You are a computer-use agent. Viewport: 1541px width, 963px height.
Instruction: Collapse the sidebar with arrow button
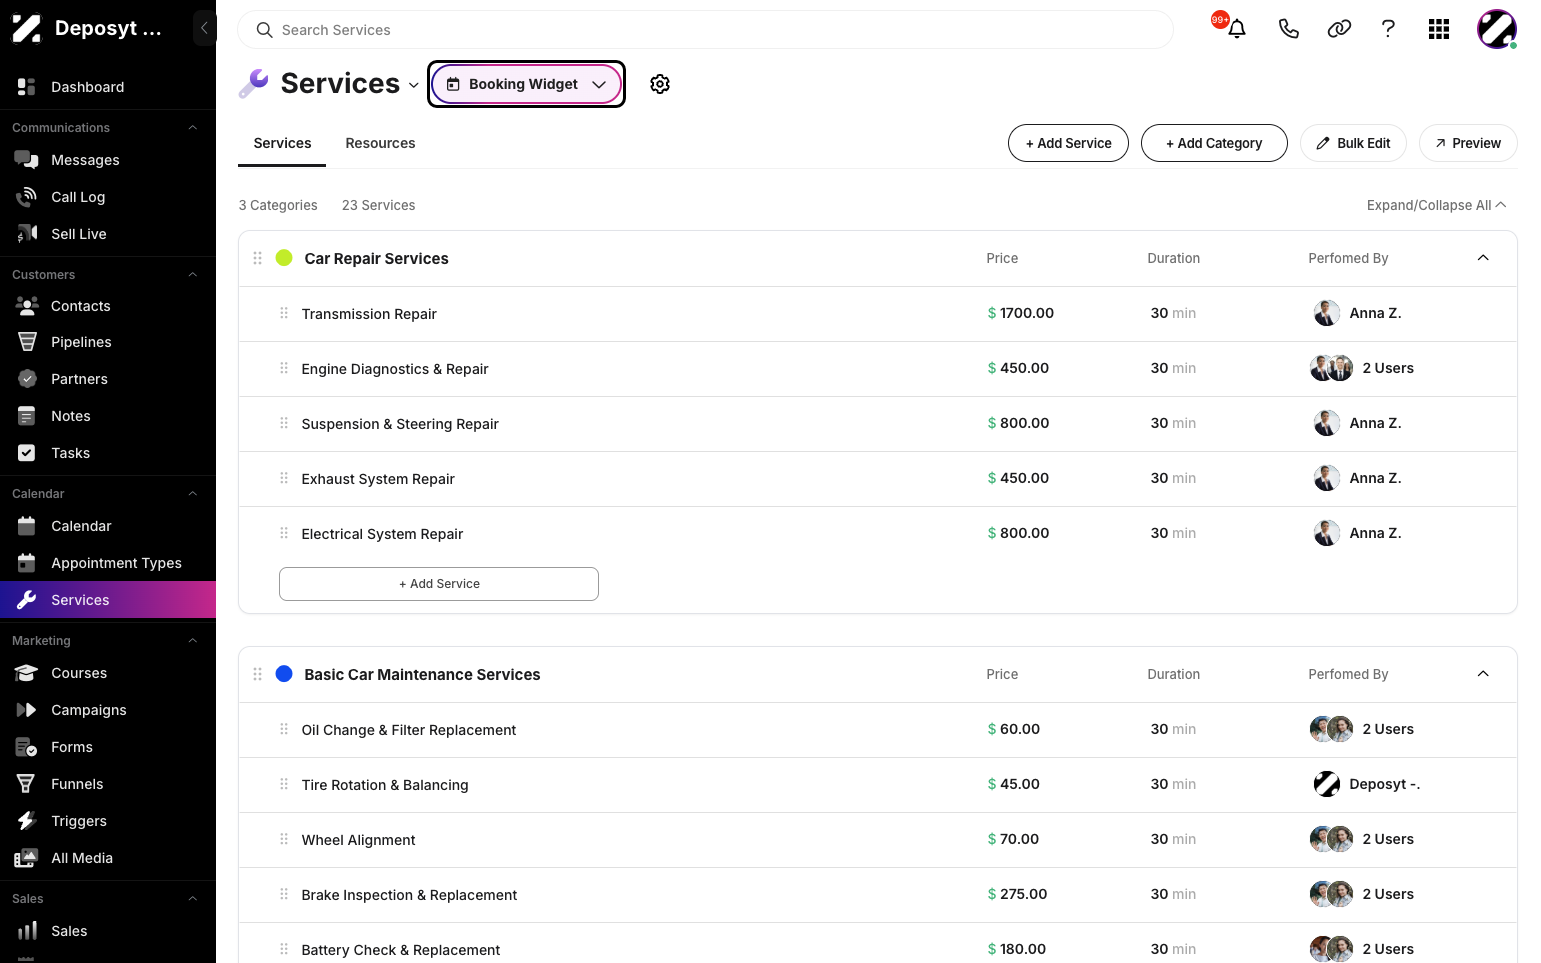click(x=204, y=28)
